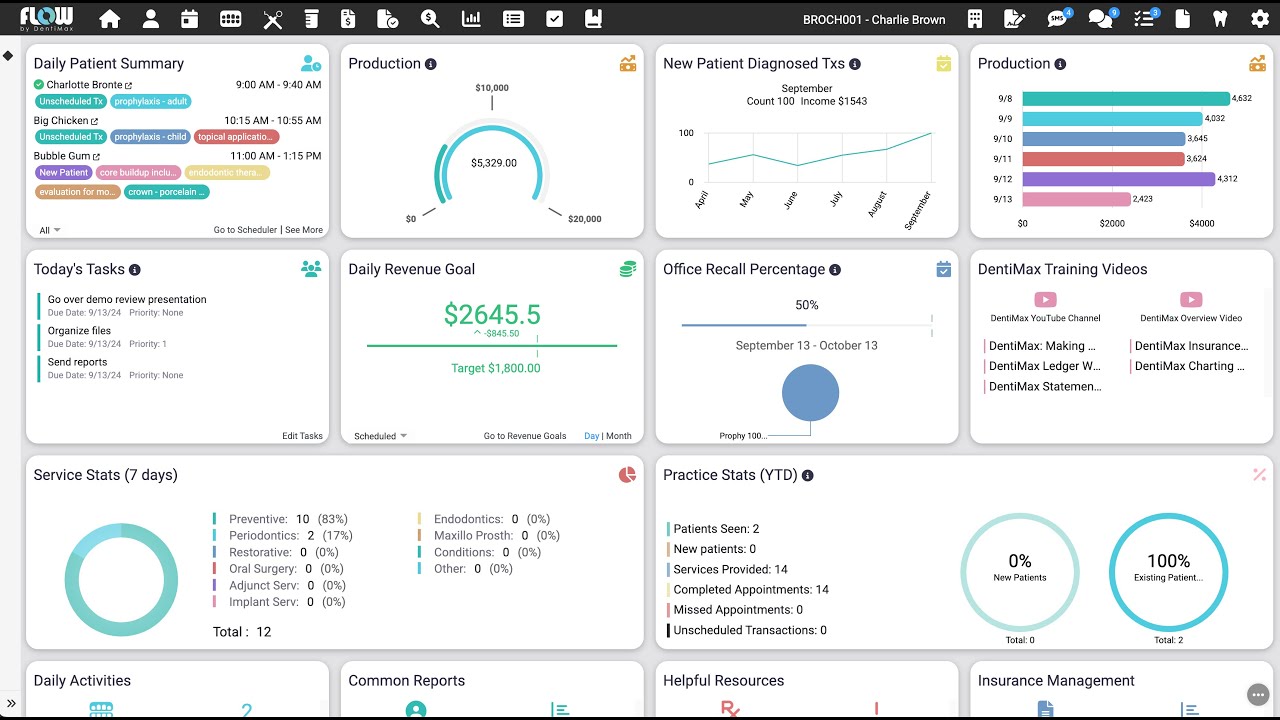This screenshot has width=1280, height=720.
Task: Show info for gauge Production card
Action: tap(431, 64)
